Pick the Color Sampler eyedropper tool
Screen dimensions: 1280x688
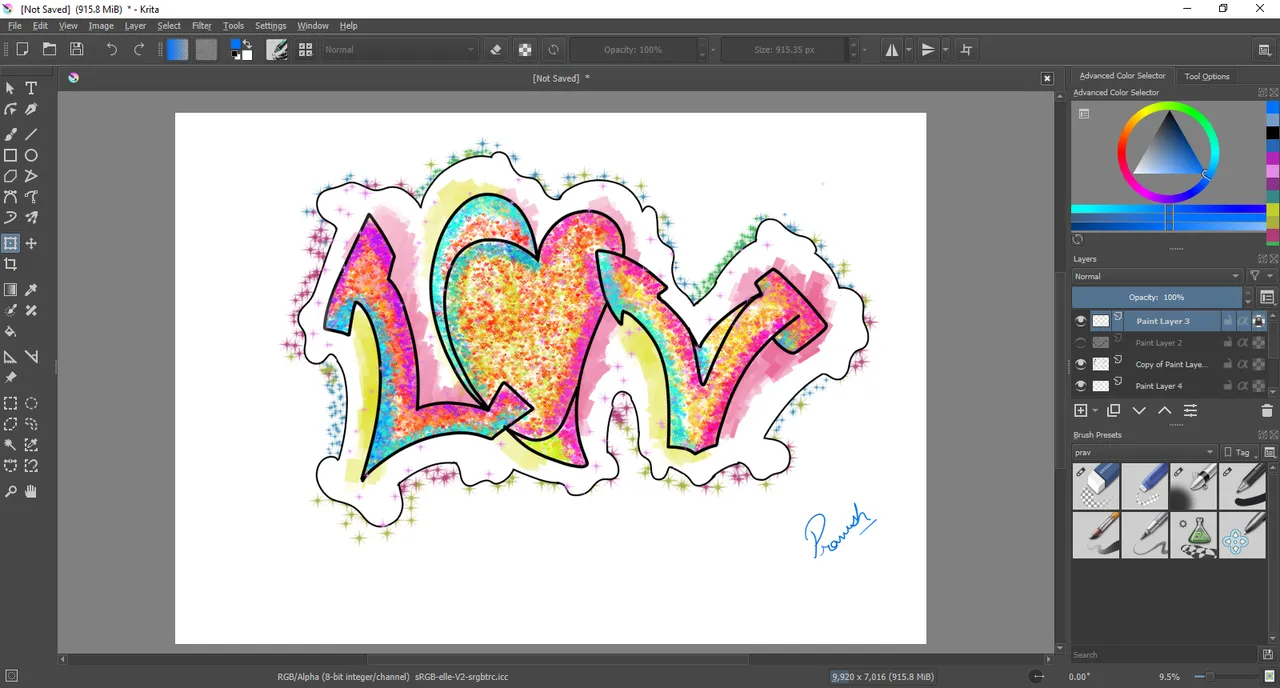coord(31,290)
